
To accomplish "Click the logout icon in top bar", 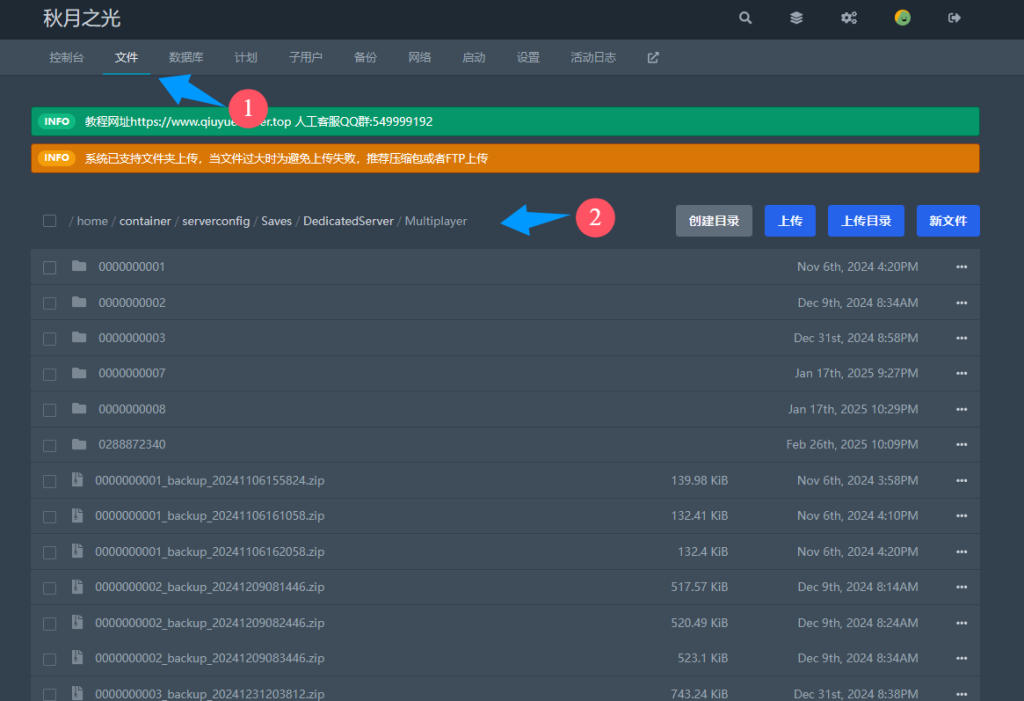I will [954, 18].
